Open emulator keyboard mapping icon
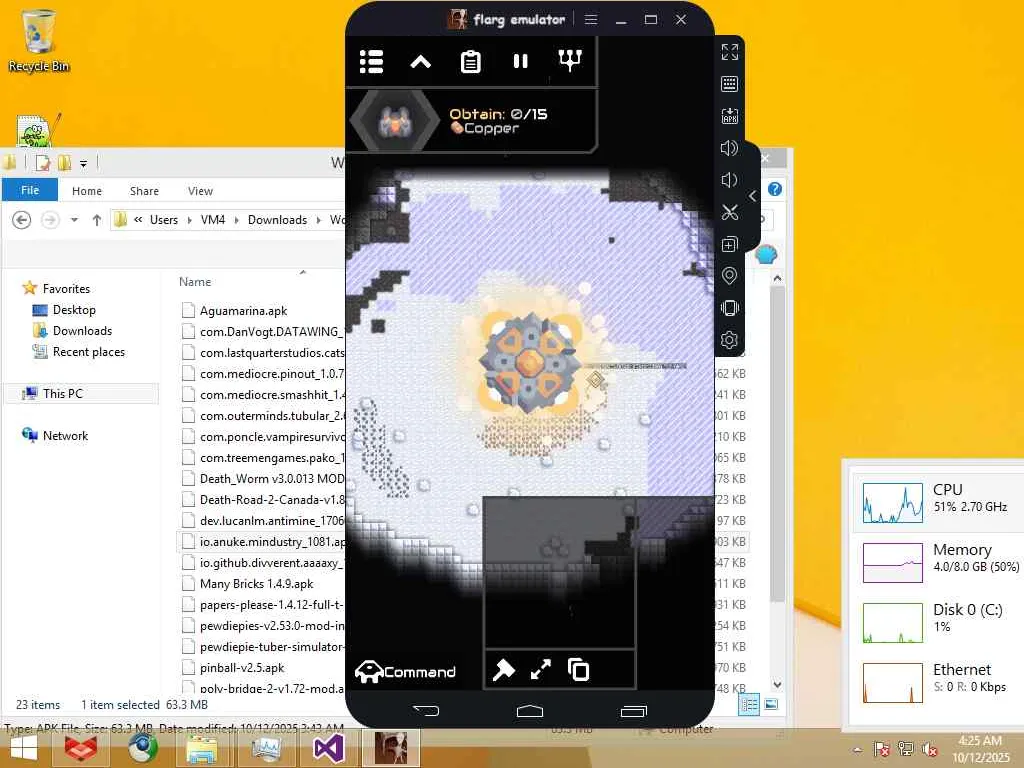Screen dimensions: 1024x768 pyautogui.click(x=729, y=84)
